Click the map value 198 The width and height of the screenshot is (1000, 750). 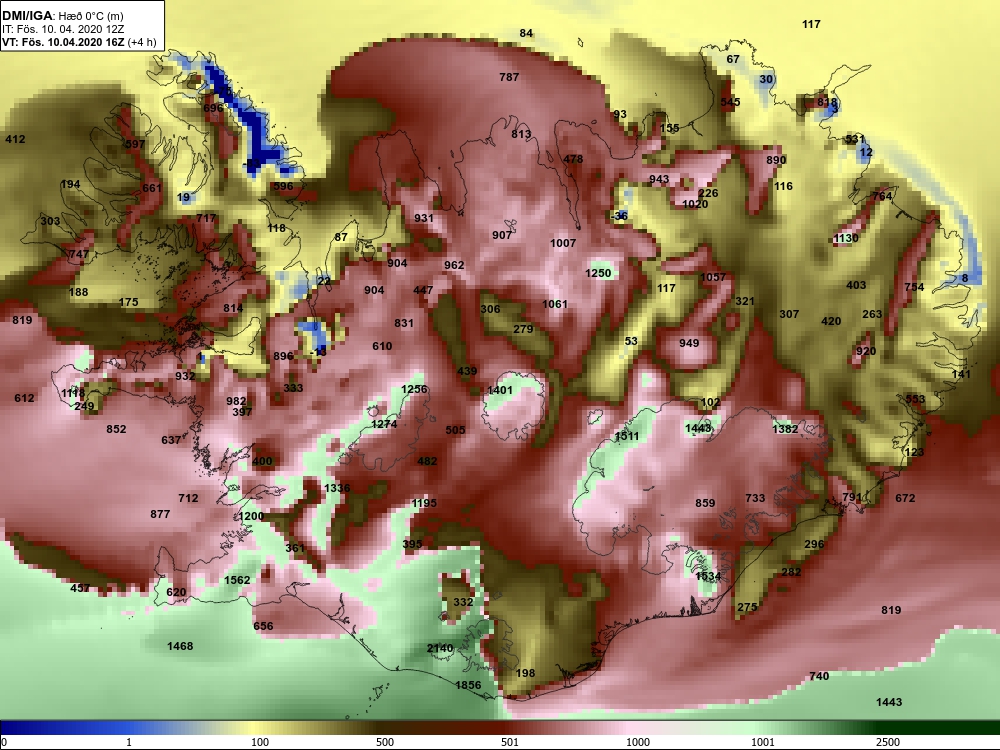pos(526,673)
